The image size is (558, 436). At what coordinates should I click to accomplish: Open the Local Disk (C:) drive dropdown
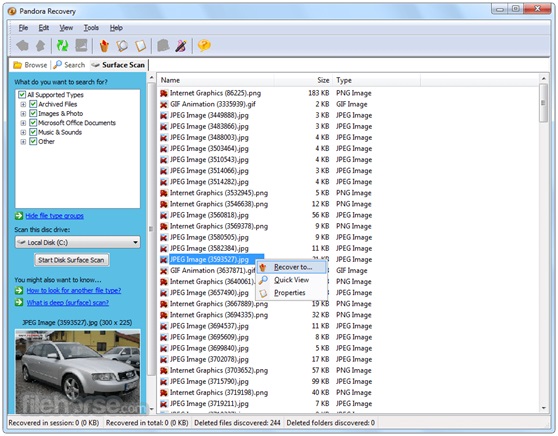point(77,242)
